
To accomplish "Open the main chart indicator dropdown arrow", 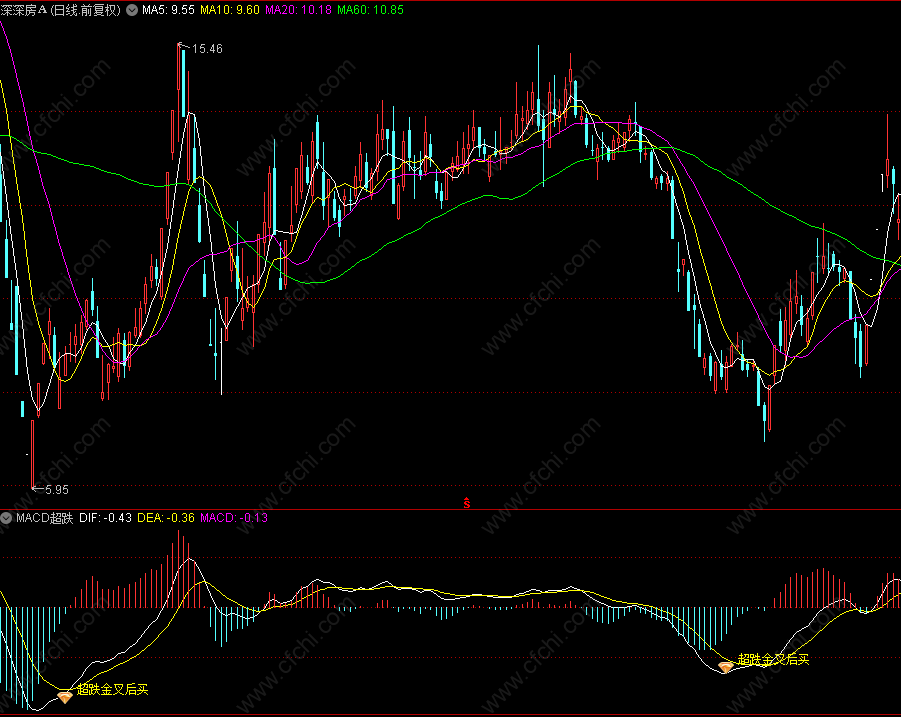I will [x=132, y=10].
